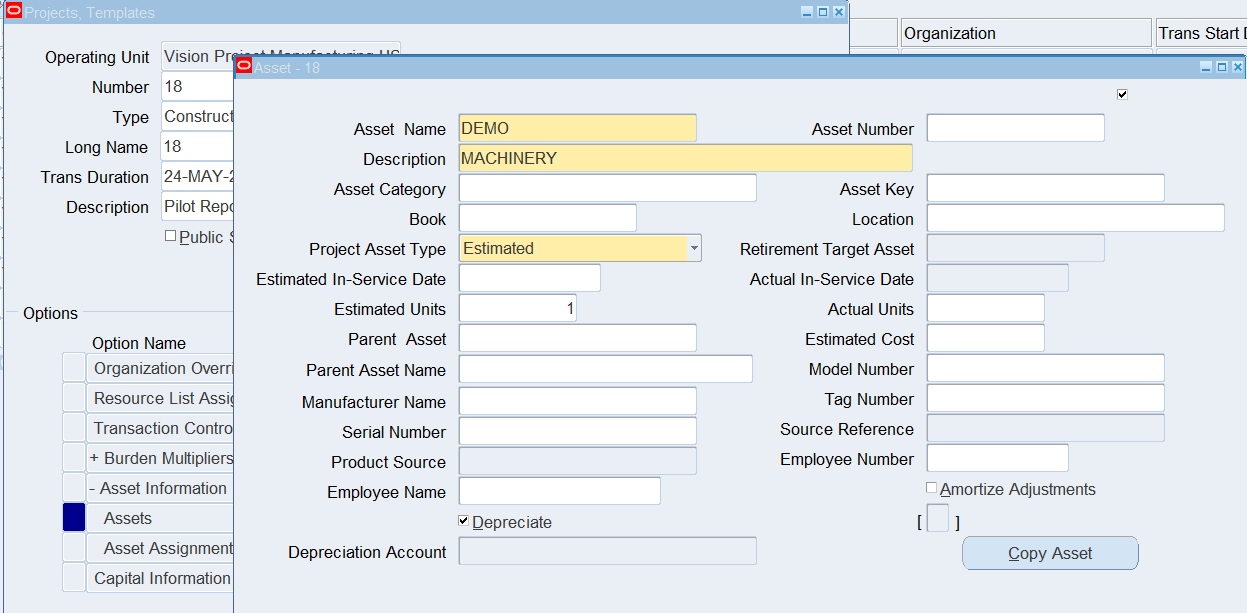1247x613 pixels.
Task: Click the Model Number field
Action: pyautogui.click(x=1046, y=368)
